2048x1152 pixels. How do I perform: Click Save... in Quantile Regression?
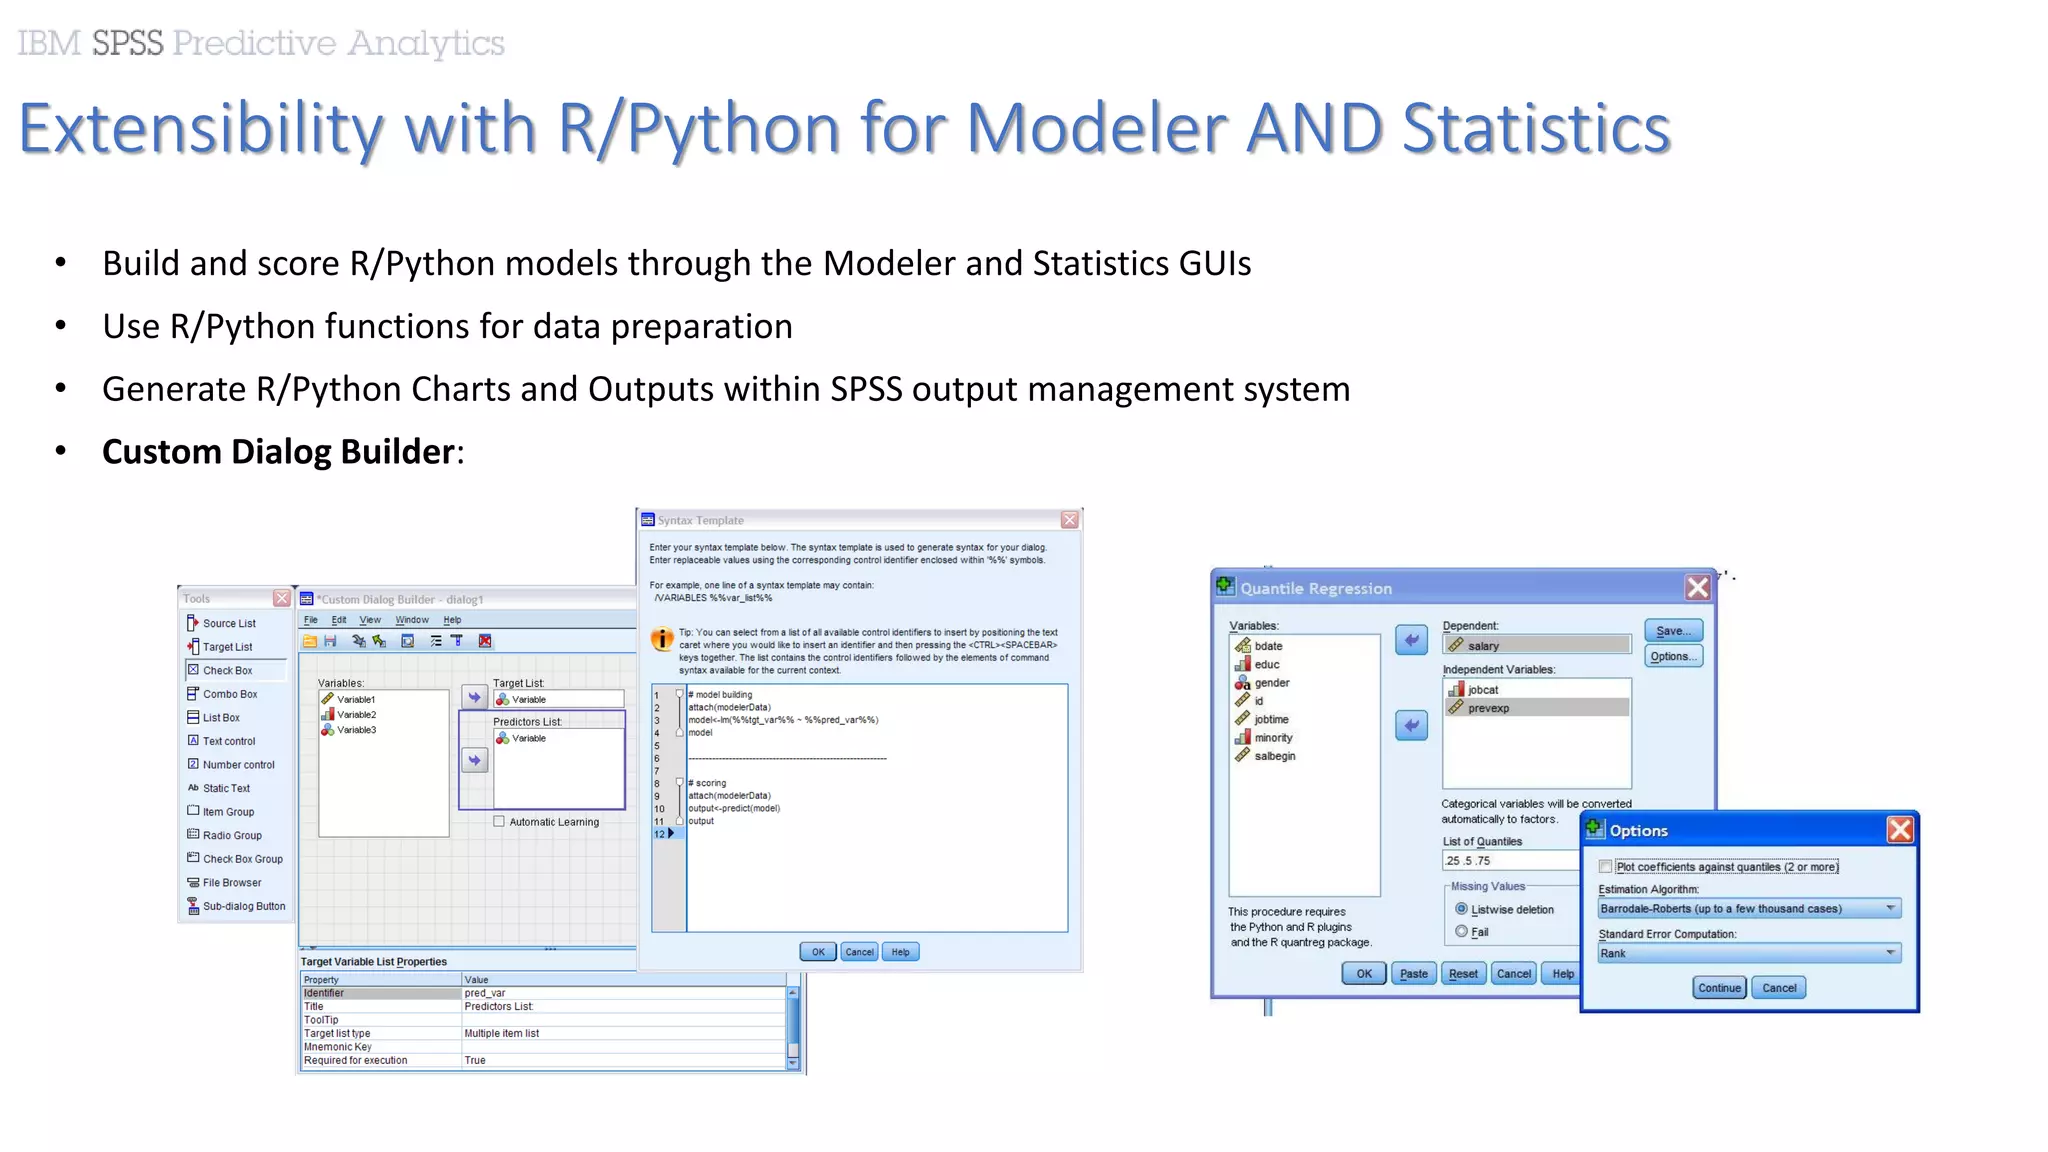coord(1673,631)
